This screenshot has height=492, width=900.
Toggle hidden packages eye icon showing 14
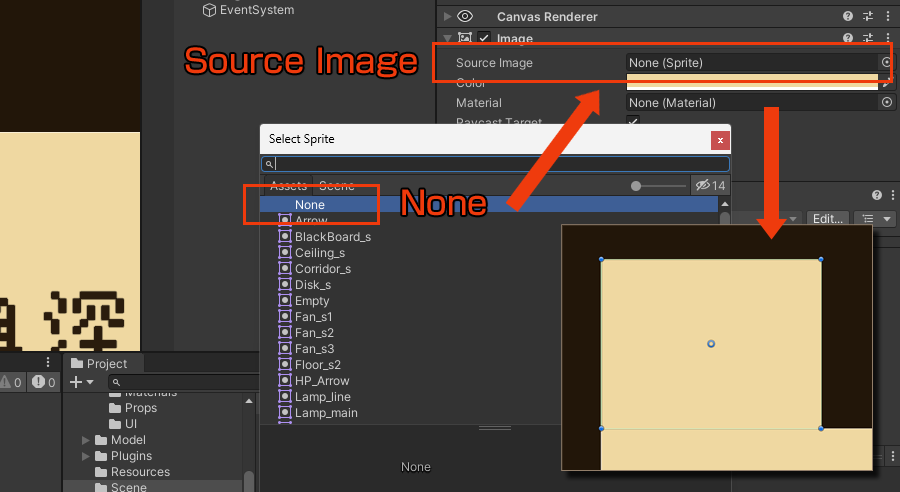tap(710, 185)
